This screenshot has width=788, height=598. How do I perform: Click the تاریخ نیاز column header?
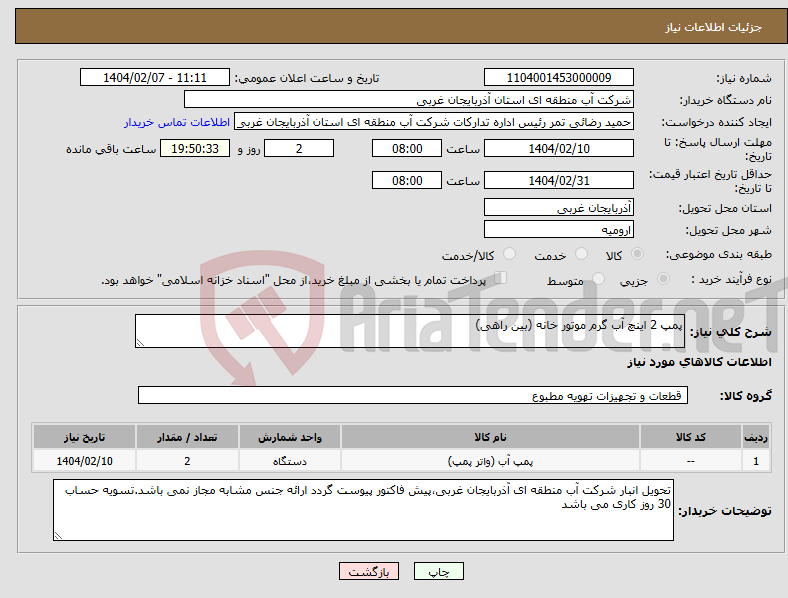pyautogui.click(x=84, y=437)
